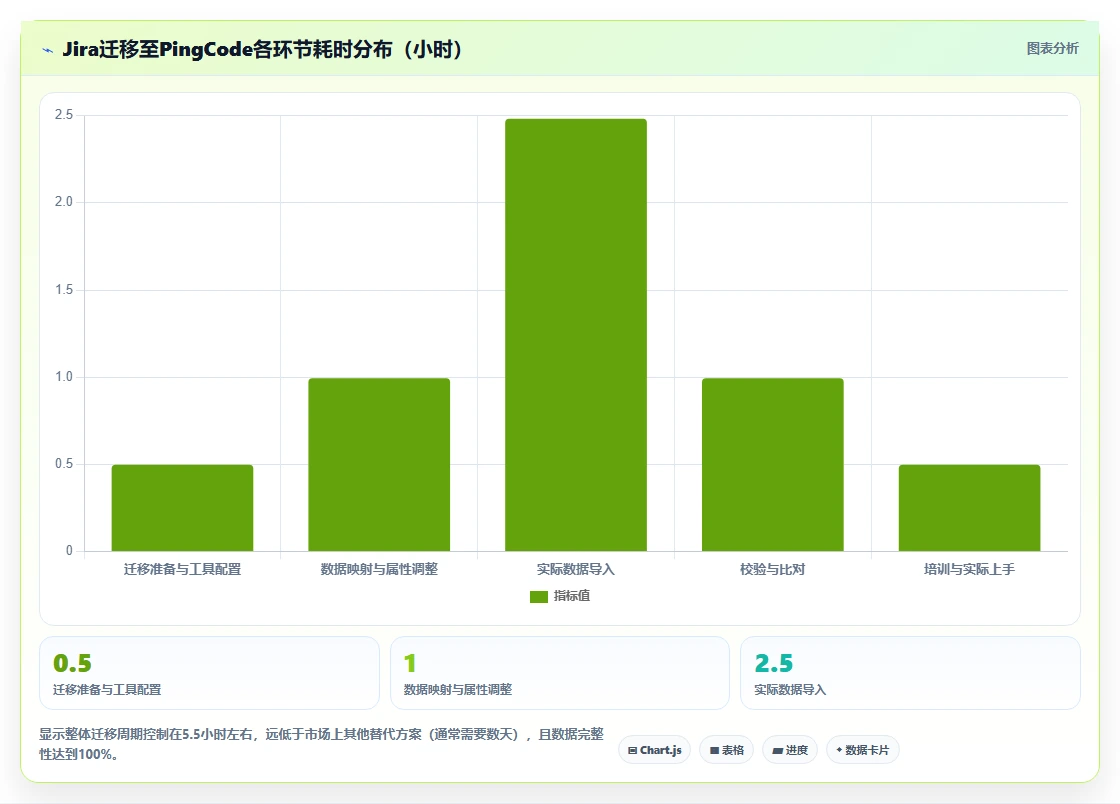Click the 1.0 y-axis tick label

[x=64, y=377]
